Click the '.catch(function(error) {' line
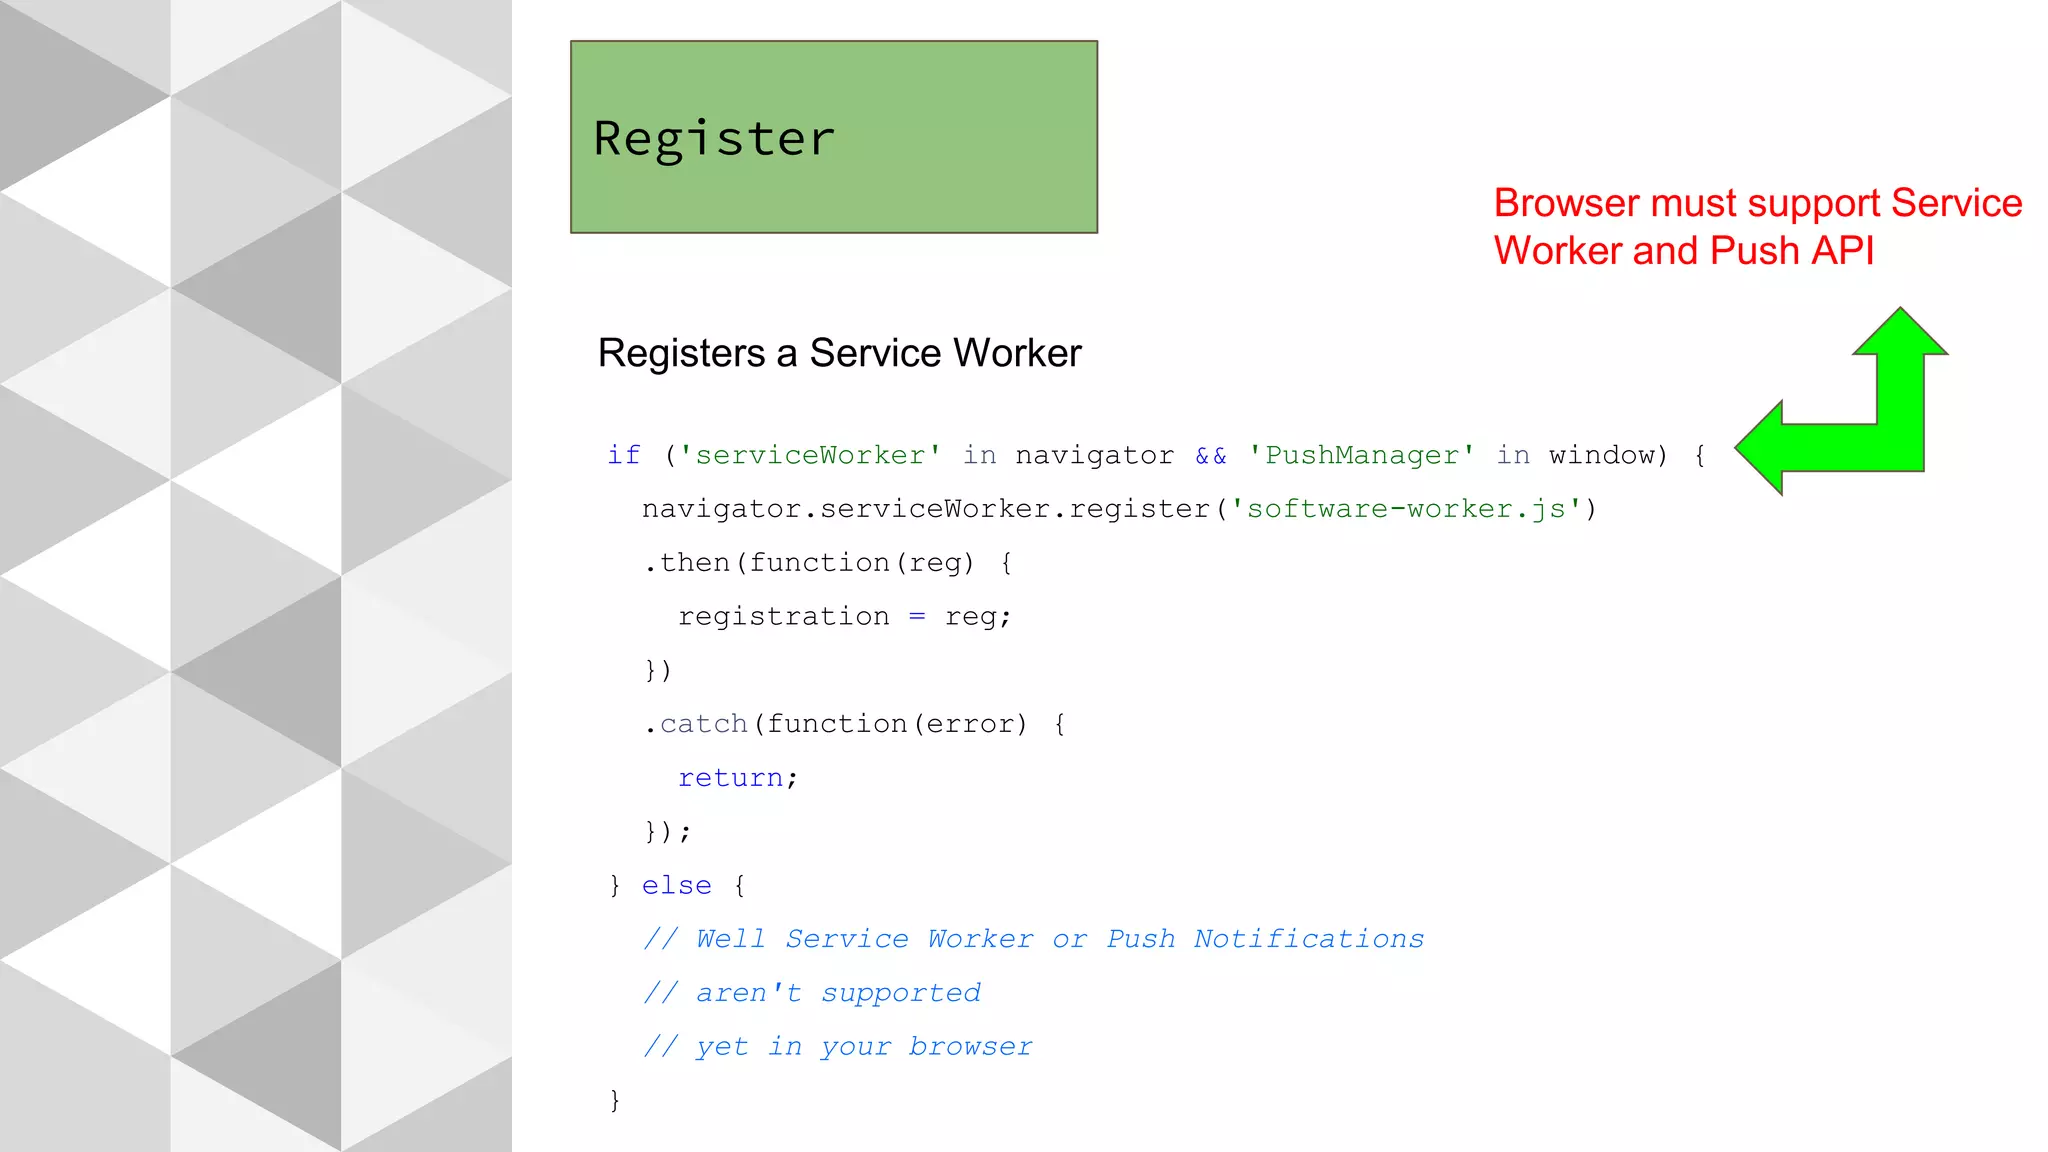Image resolution: width=2048 pixels, height=1152 pixels. [x=855, y=724]
